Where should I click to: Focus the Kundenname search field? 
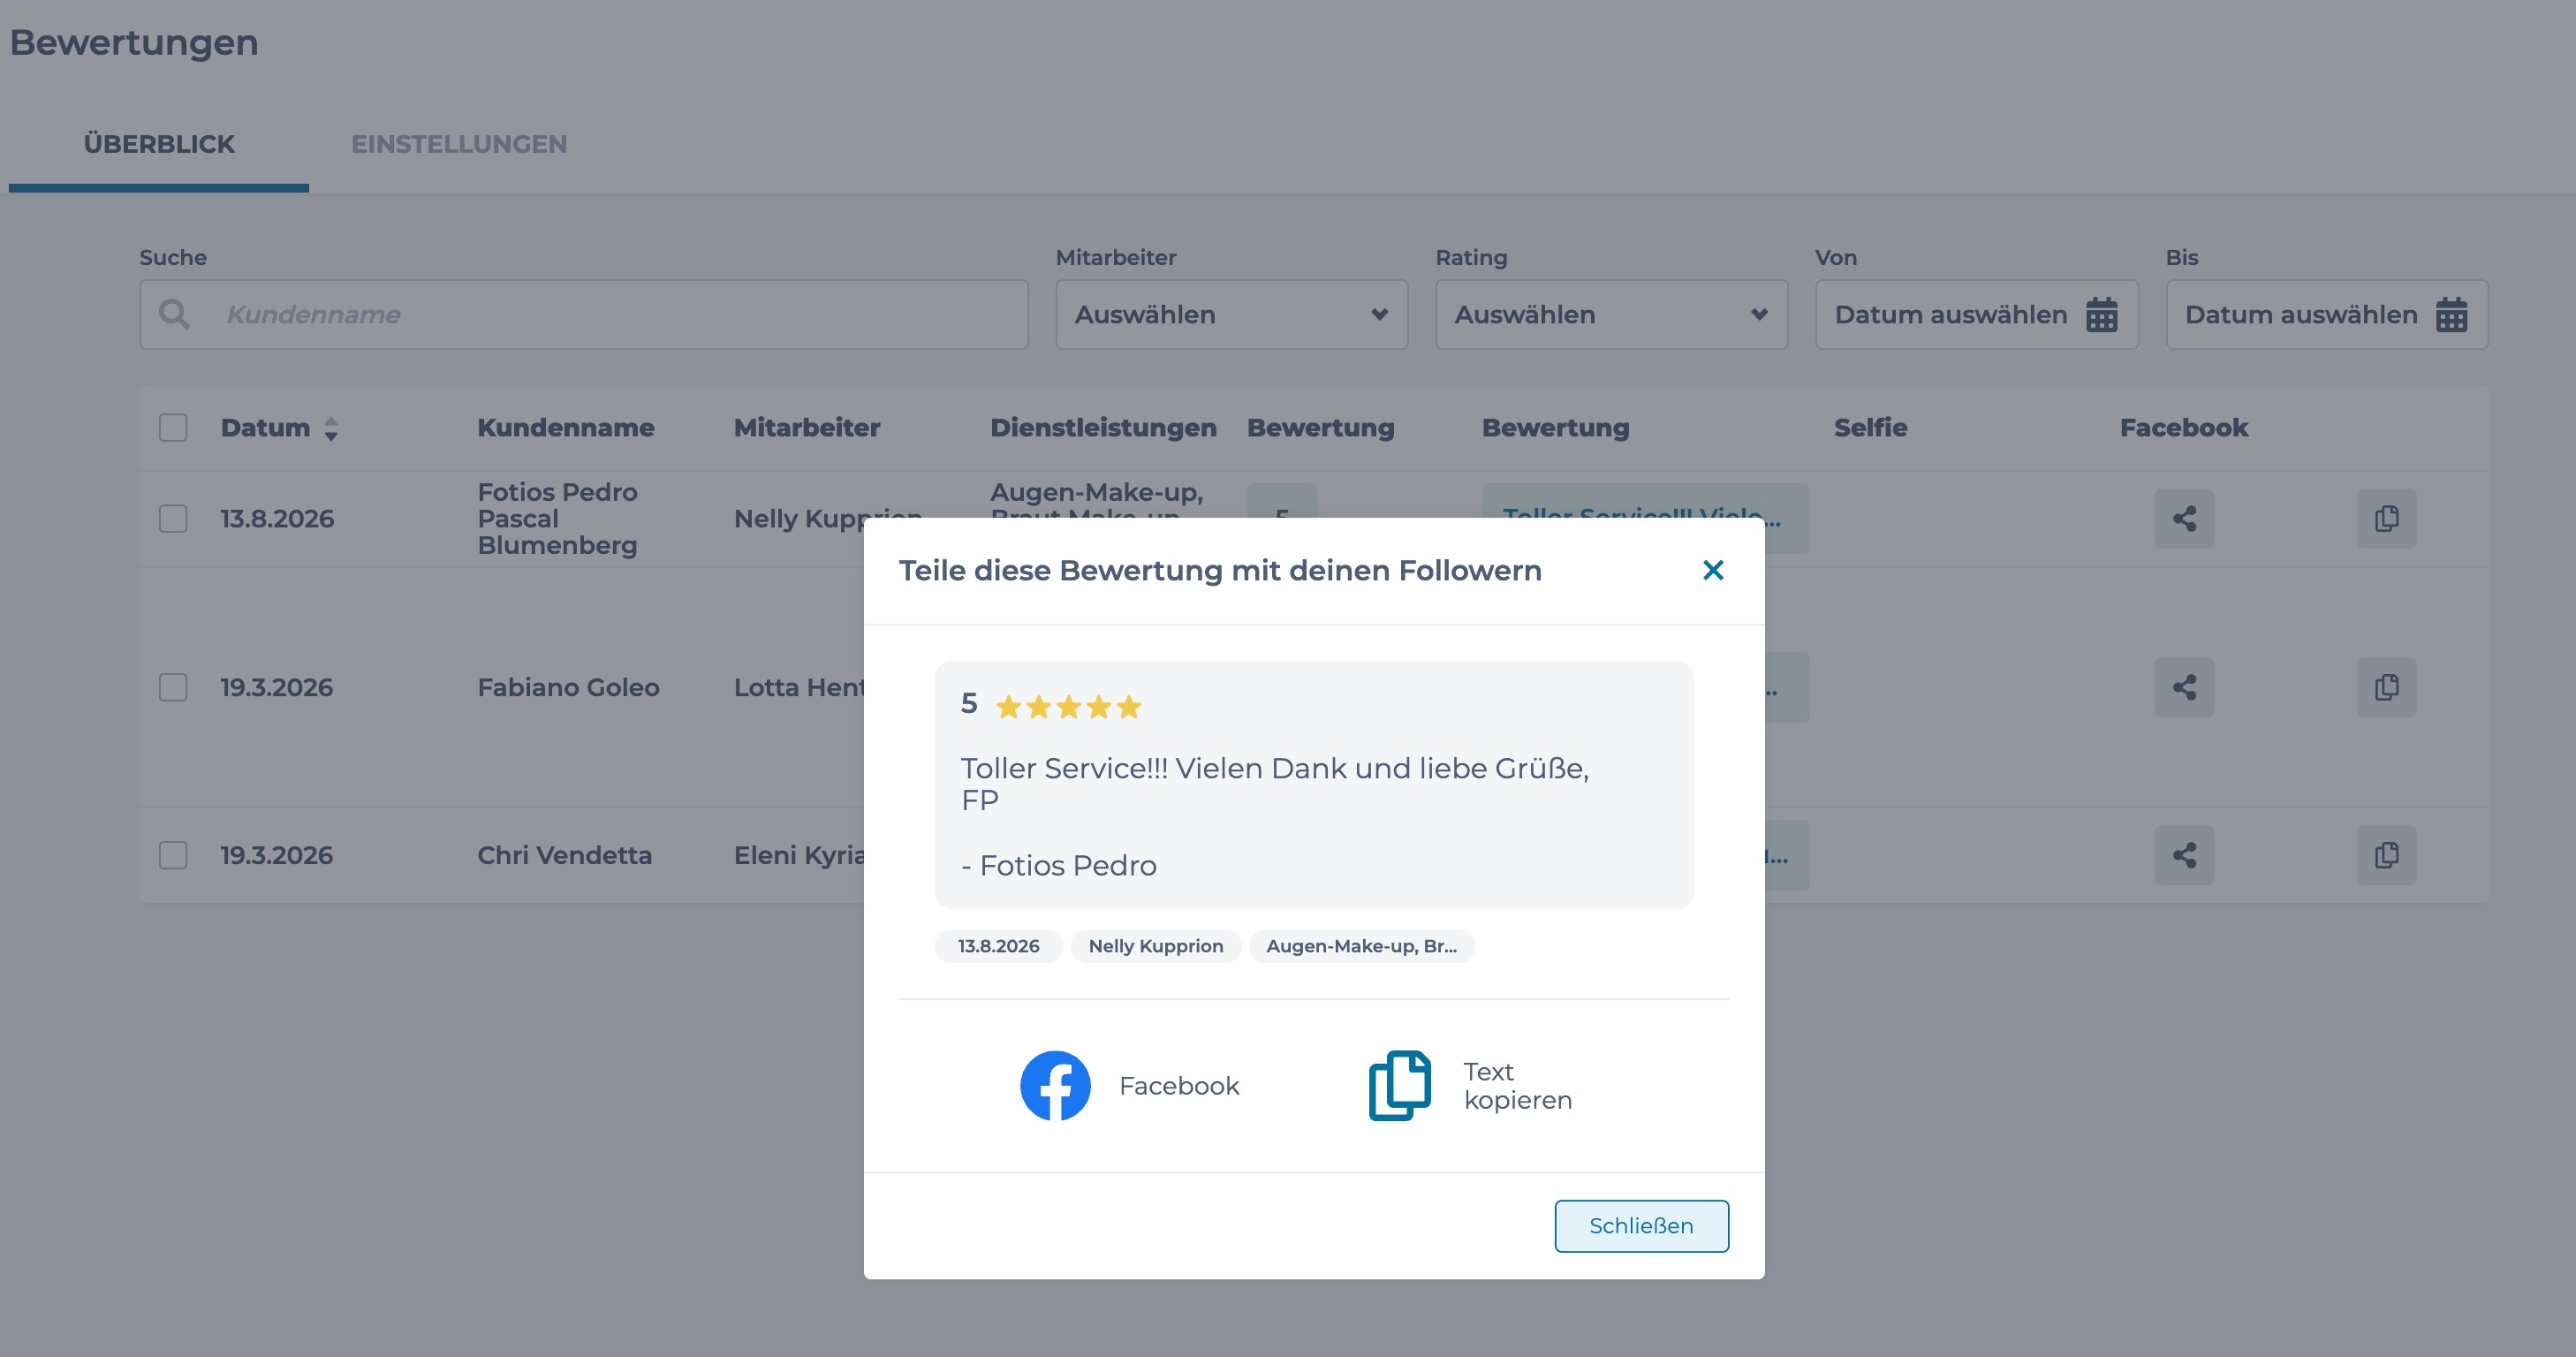[x=584, y=314]
